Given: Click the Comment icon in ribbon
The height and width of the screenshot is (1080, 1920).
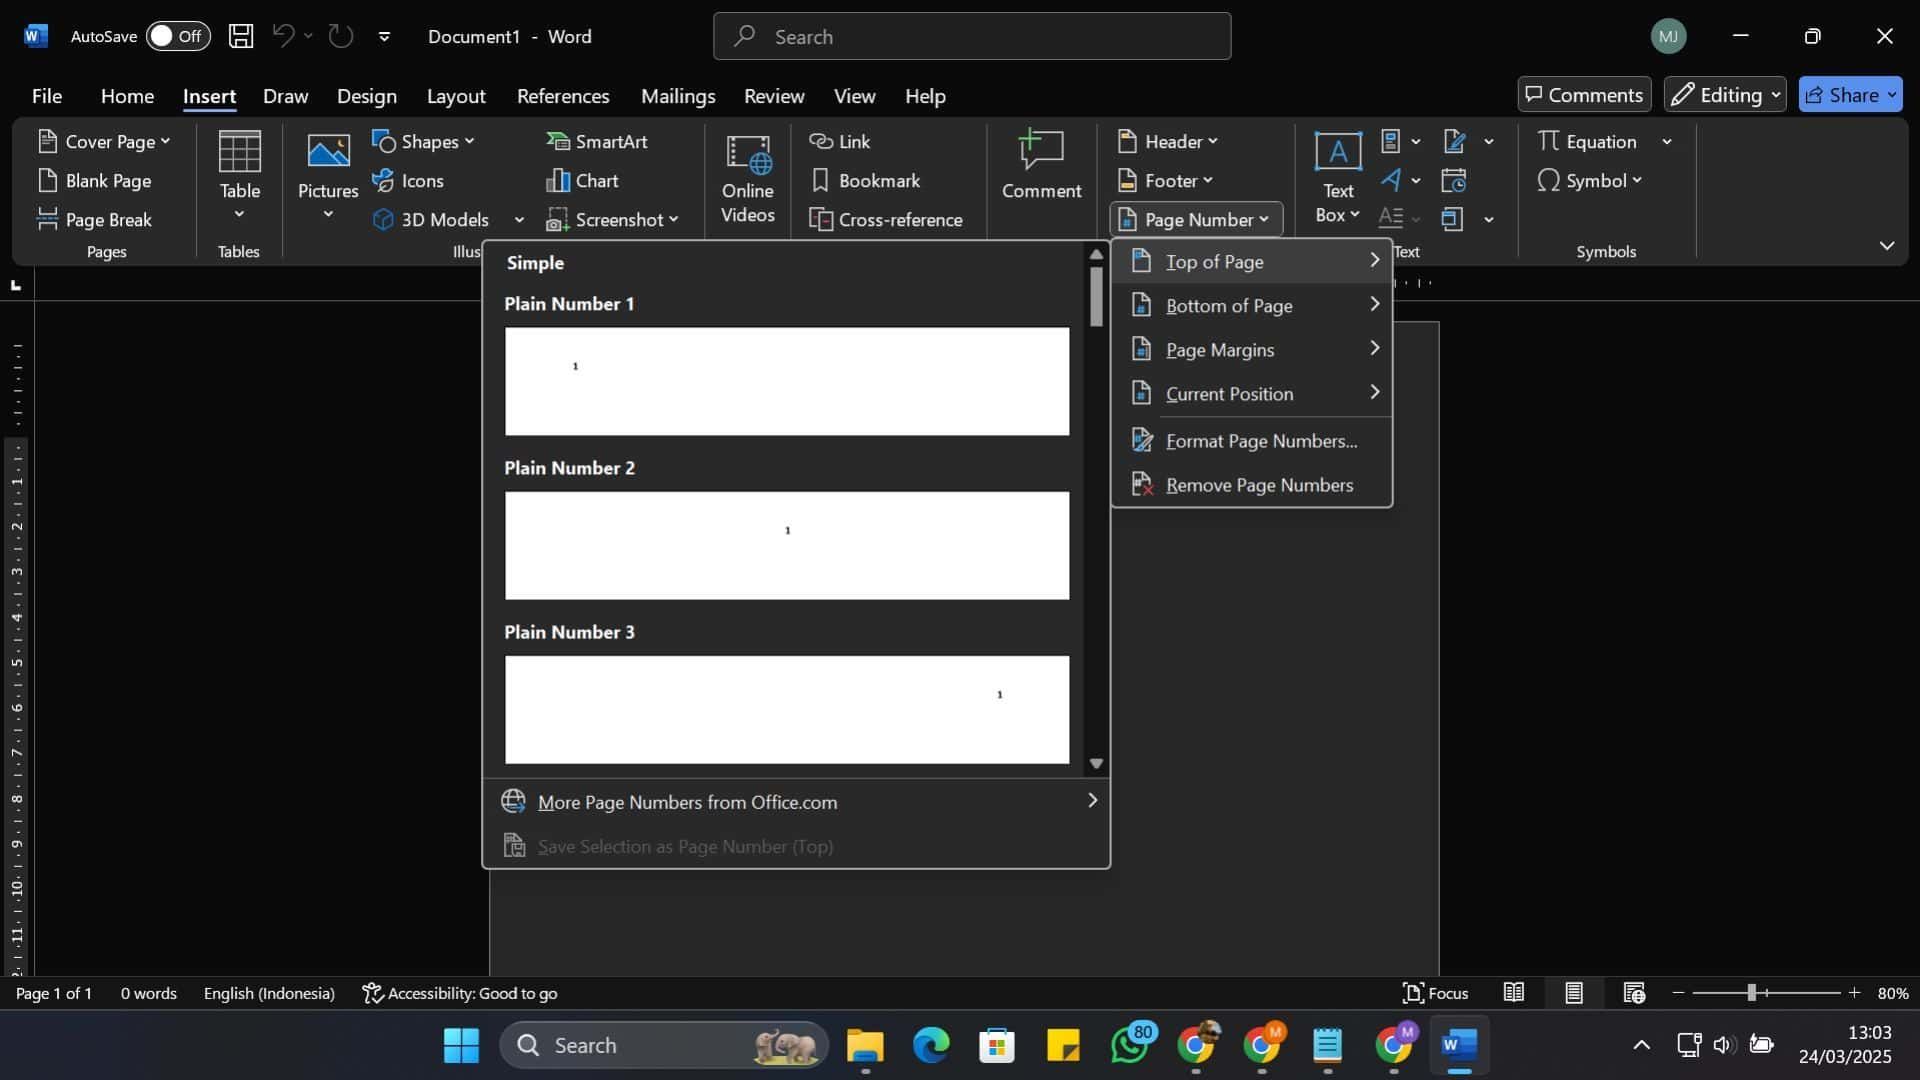Looking at the screenshot, I should 1041,151.
